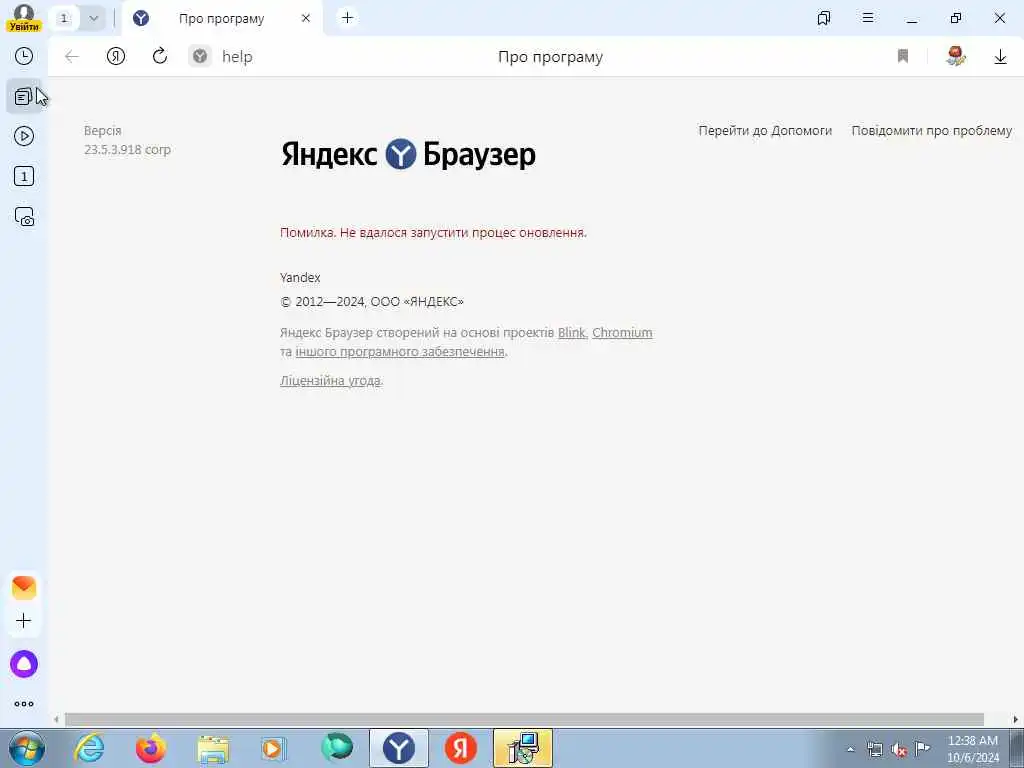Open the video player sidebar icon
This screenshot has height=768, width=1024.
pos(24,136)
